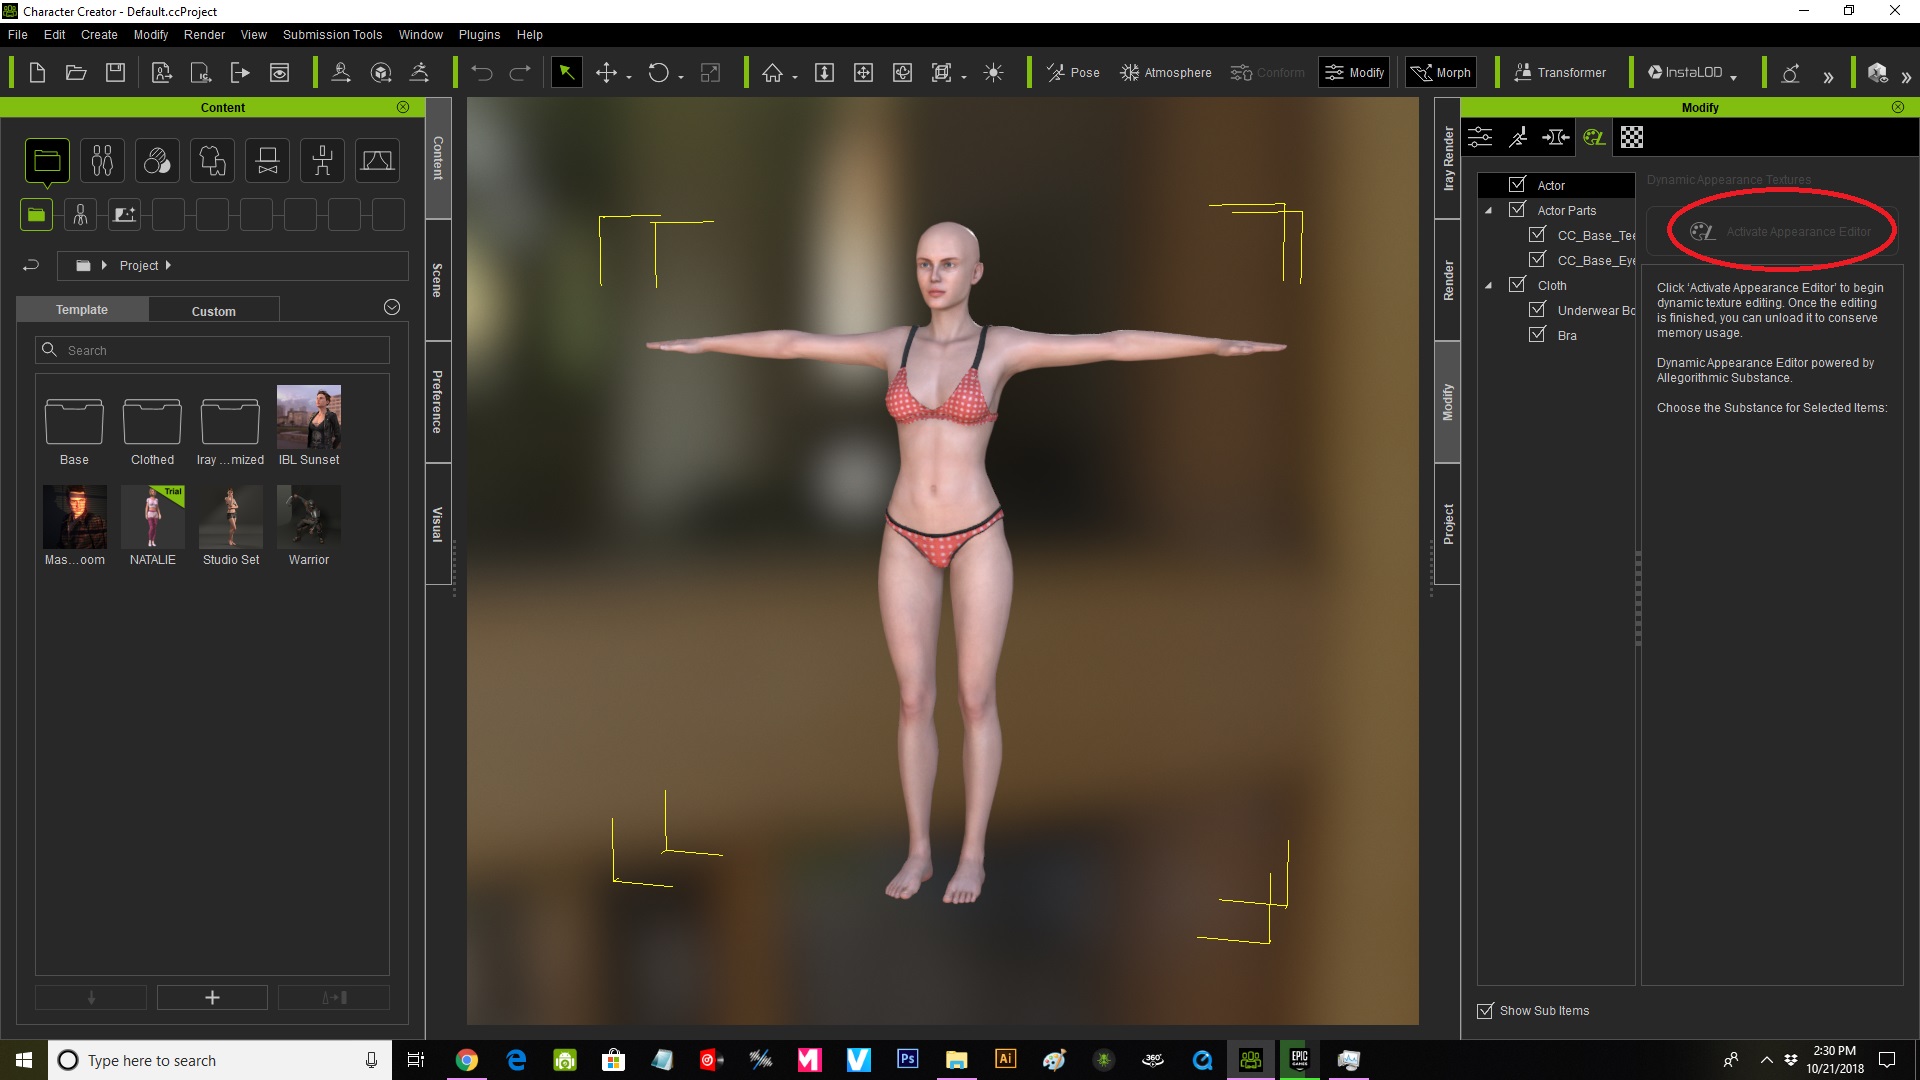This screenshot has height=1080, width=1920.
Task: Click the Modify toolbar button
Action: (x=1354, y=73)
